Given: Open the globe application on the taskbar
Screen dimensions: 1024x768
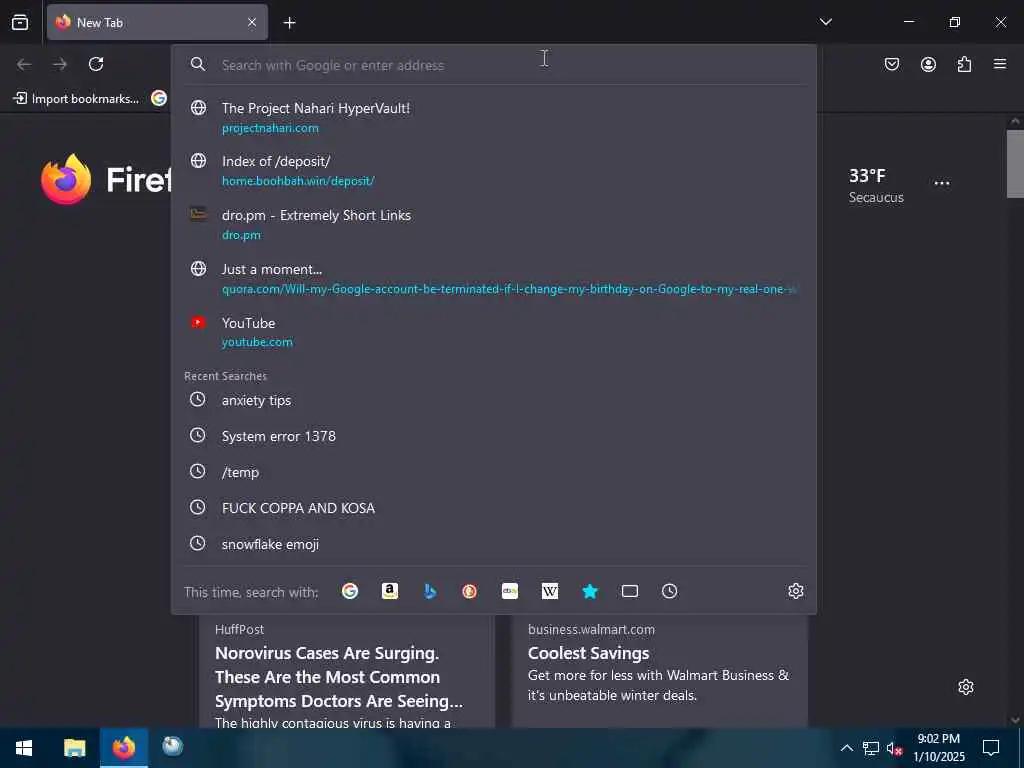Looking at the screenshot, I should click(x=172, y=746).
